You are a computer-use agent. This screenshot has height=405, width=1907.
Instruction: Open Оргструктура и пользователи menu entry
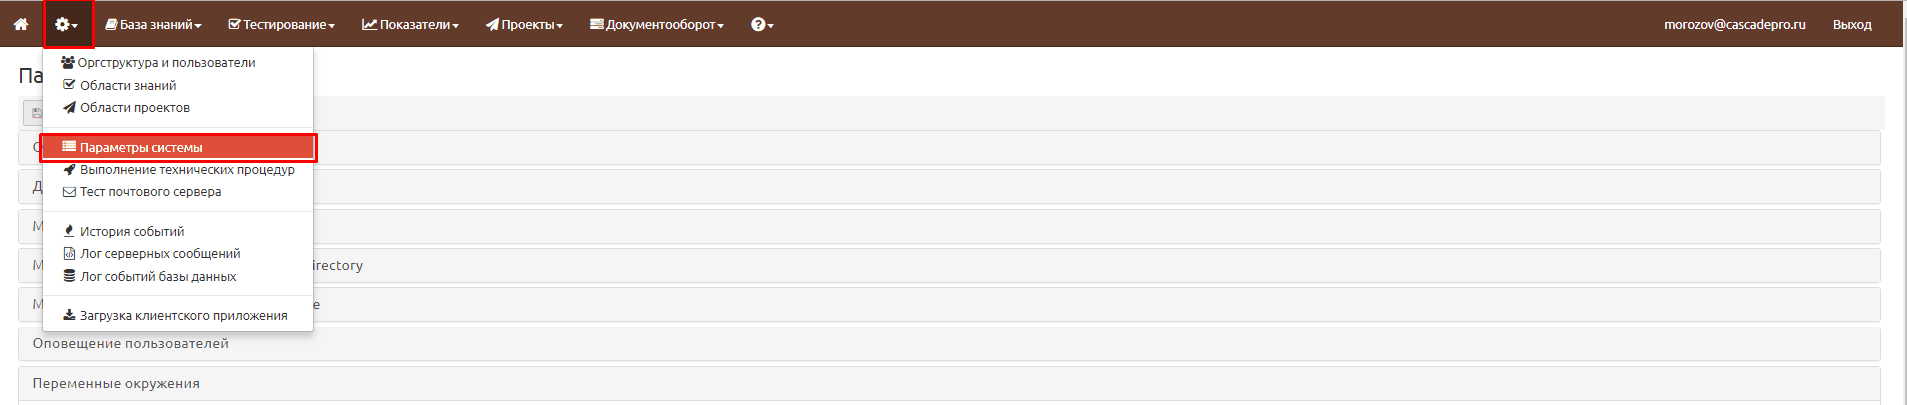click(158, 62)
